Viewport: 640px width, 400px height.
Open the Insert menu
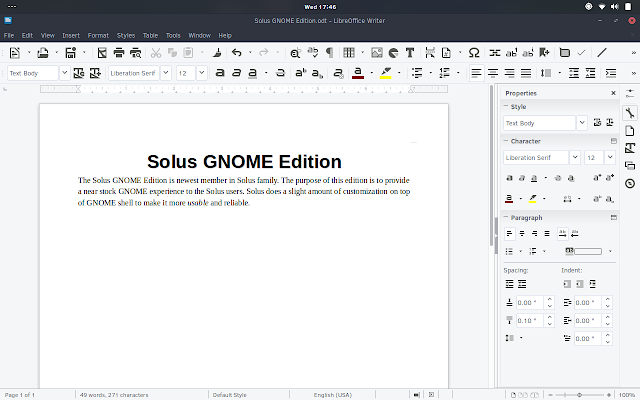pyautogui.click(x=71, y=36)
